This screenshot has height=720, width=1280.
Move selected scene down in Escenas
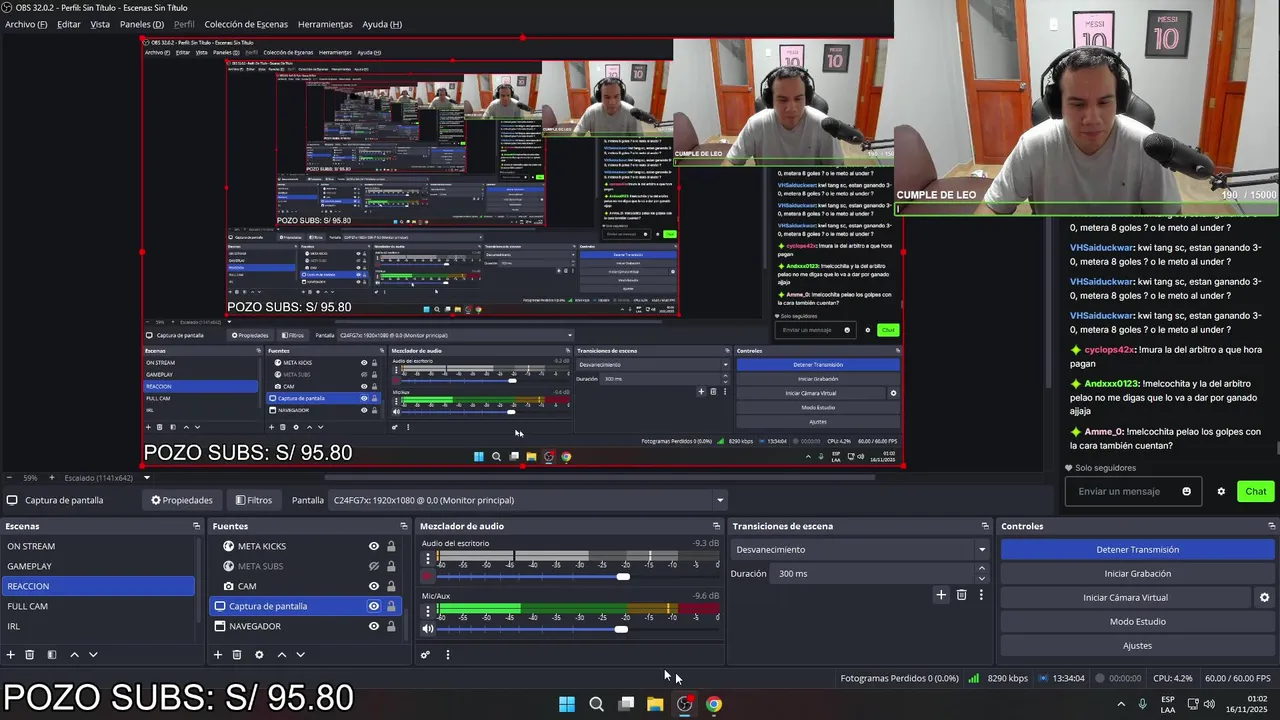click(x=93, y=655)
